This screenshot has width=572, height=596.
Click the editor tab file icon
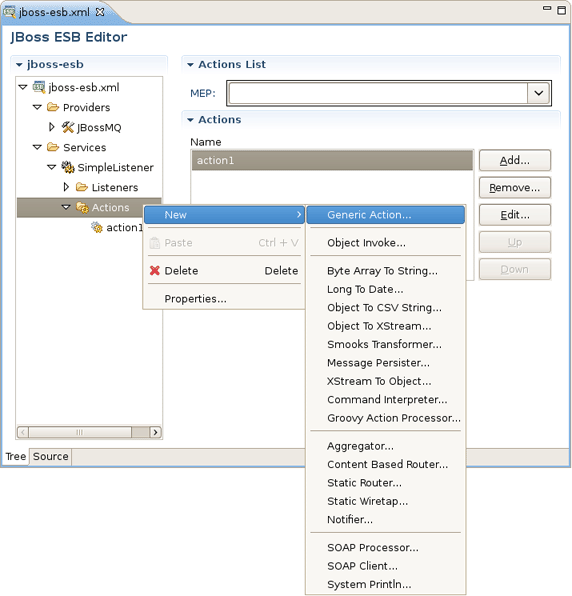[9, 12]
